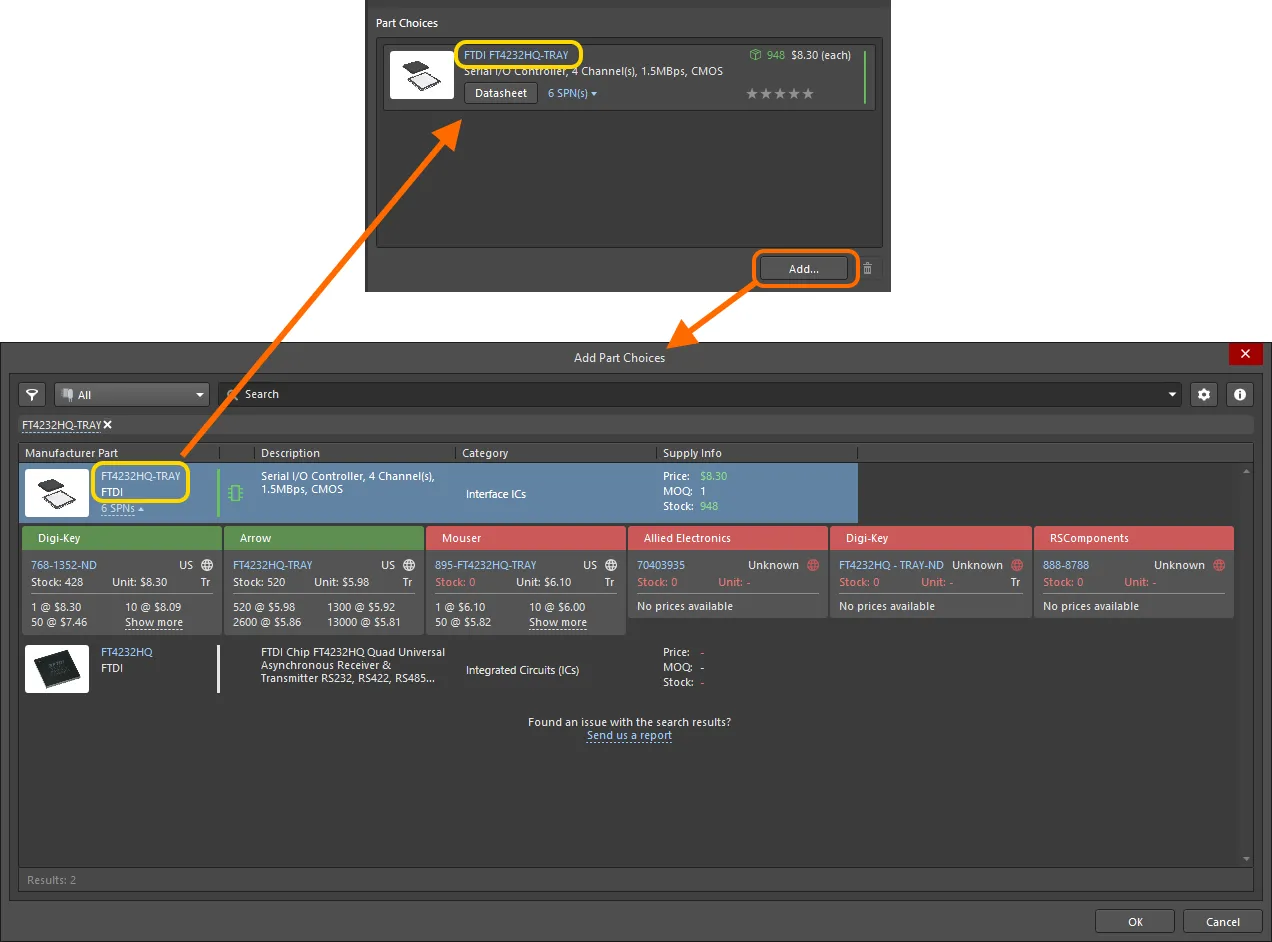
Task: Click the green stock box icon near 948
Action: pos(756,55)
